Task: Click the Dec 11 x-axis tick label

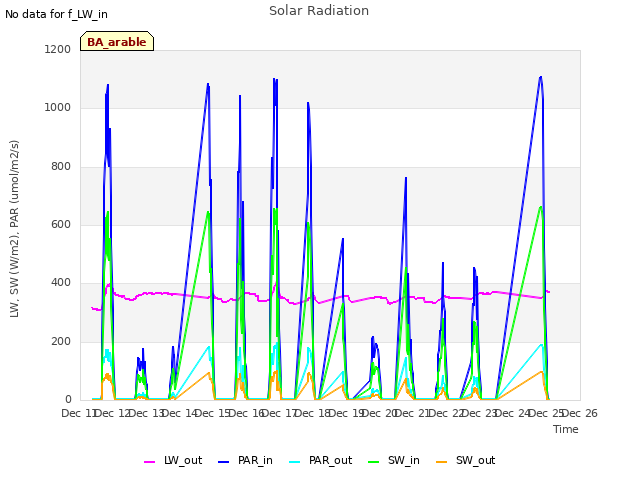Action: click(x=79, y=413)
